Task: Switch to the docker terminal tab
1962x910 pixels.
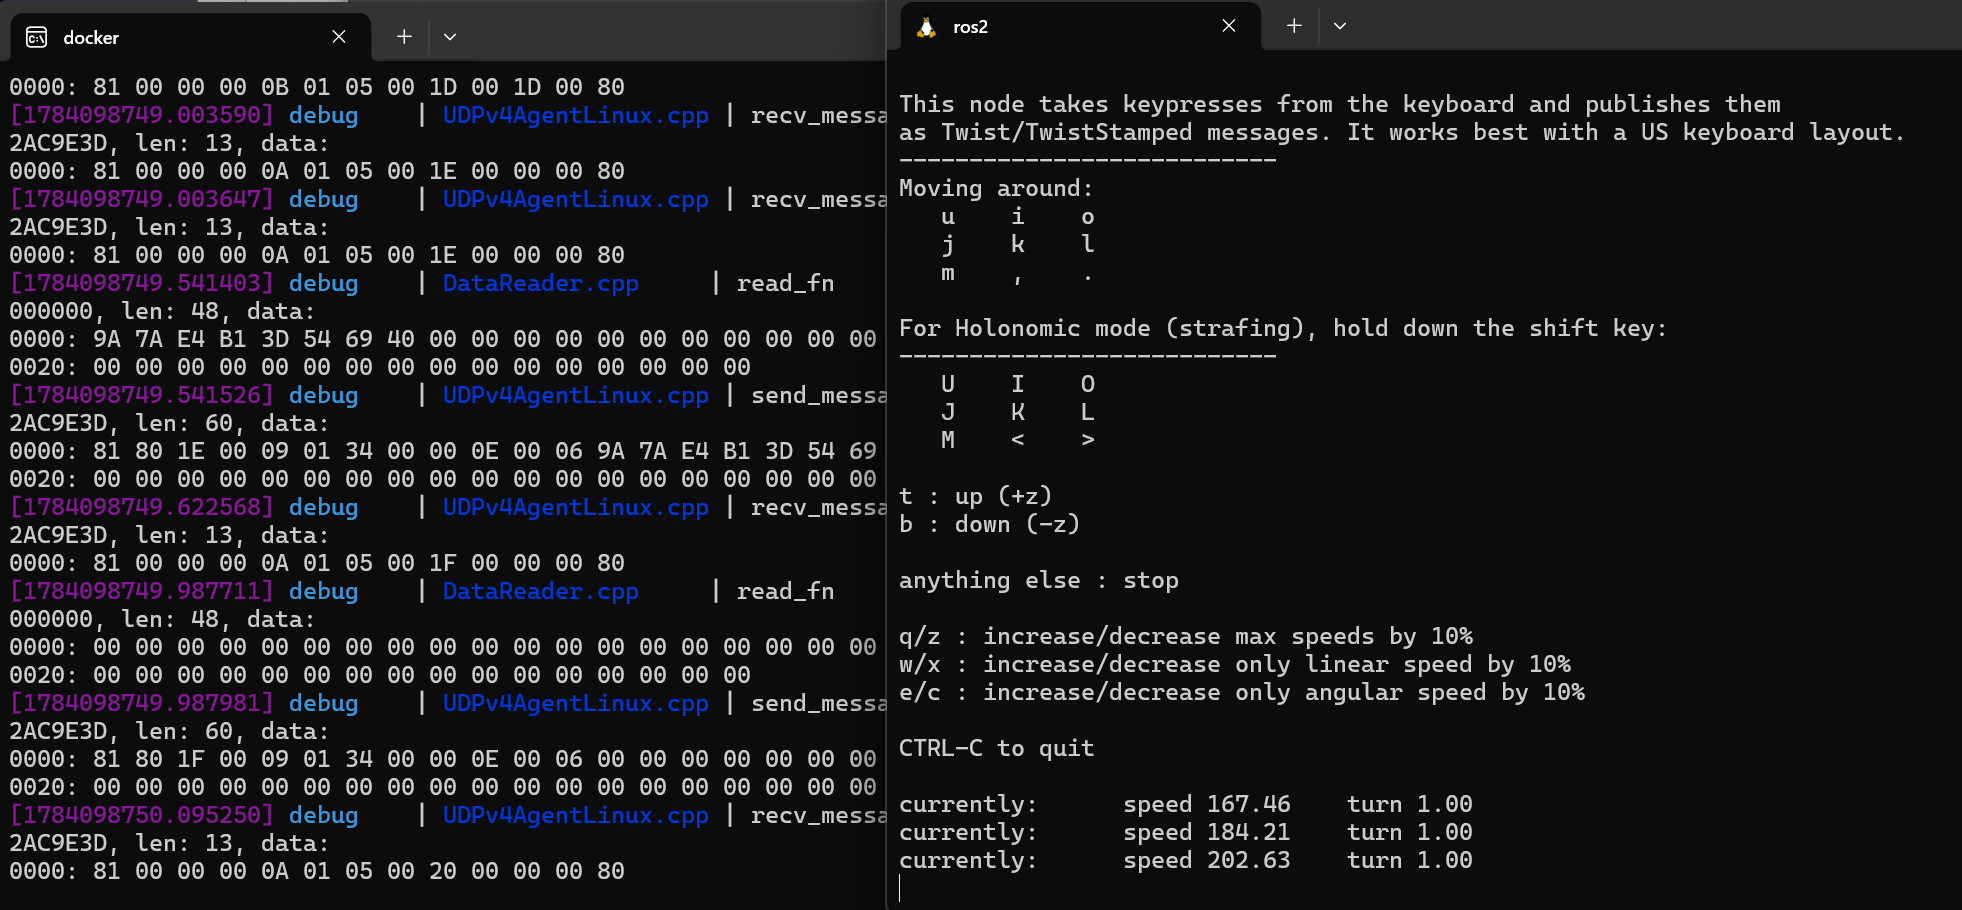Action: tap(190, 37)
